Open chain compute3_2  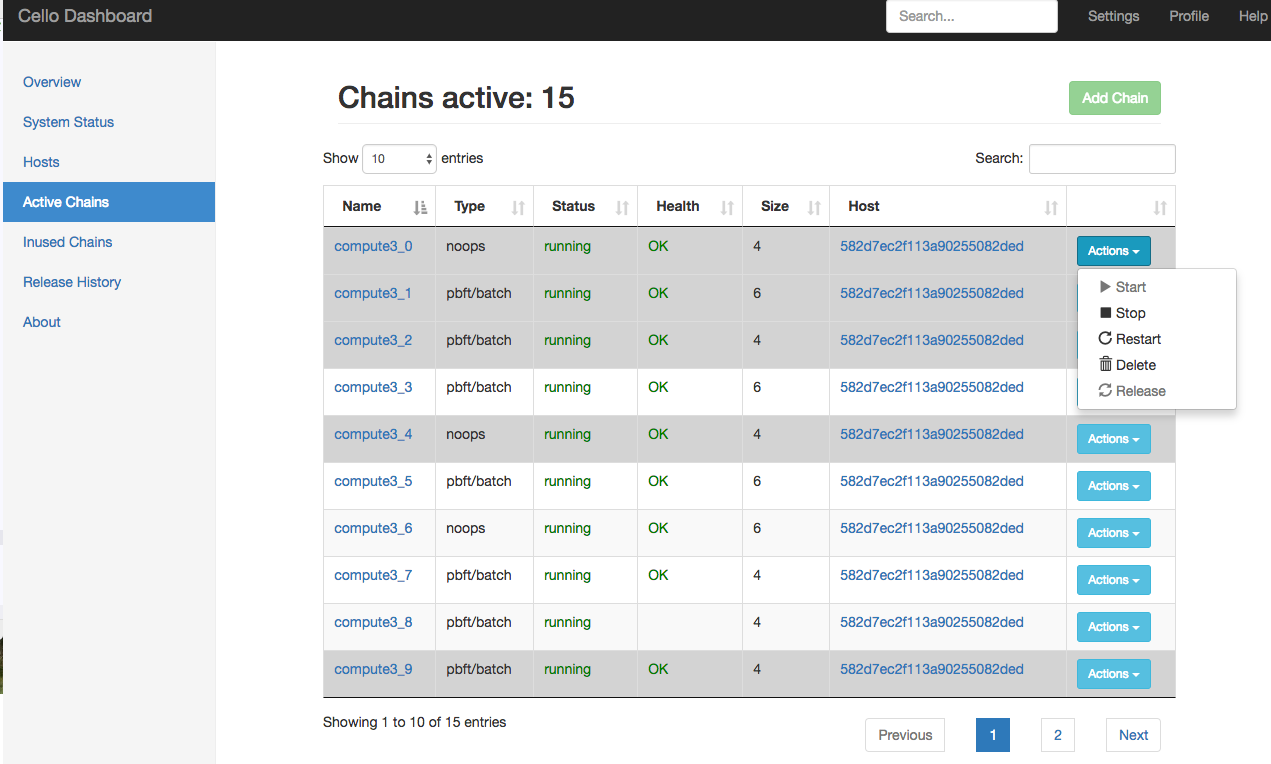373,340
